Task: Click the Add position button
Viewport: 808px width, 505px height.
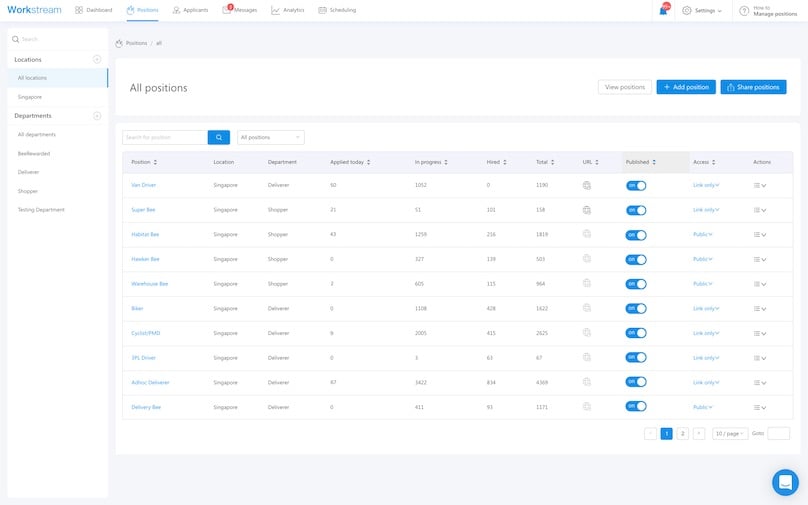Action: click(686, 87)
